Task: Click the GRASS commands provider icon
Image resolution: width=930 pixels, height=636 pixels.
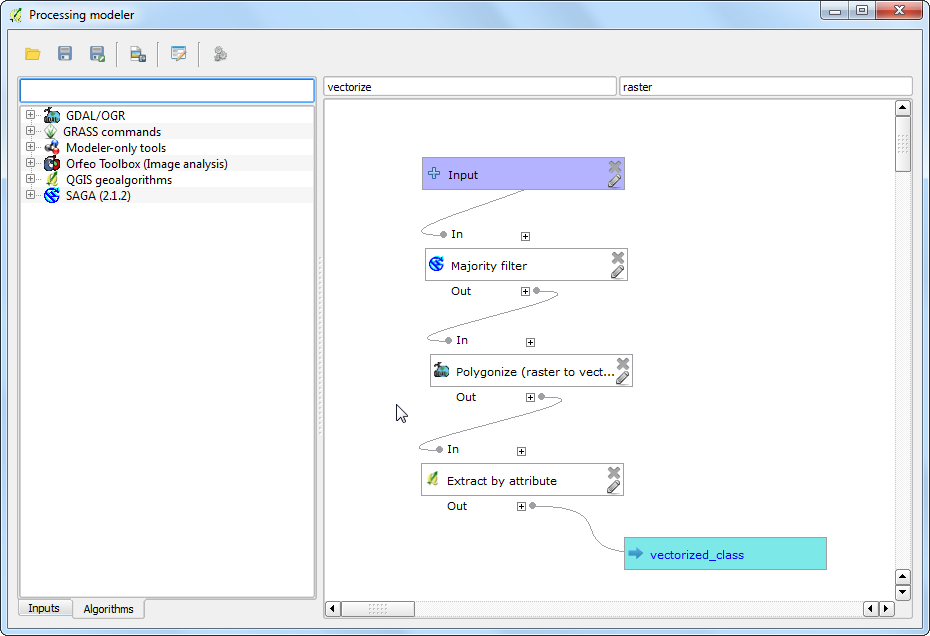Action: pos(51,131)
